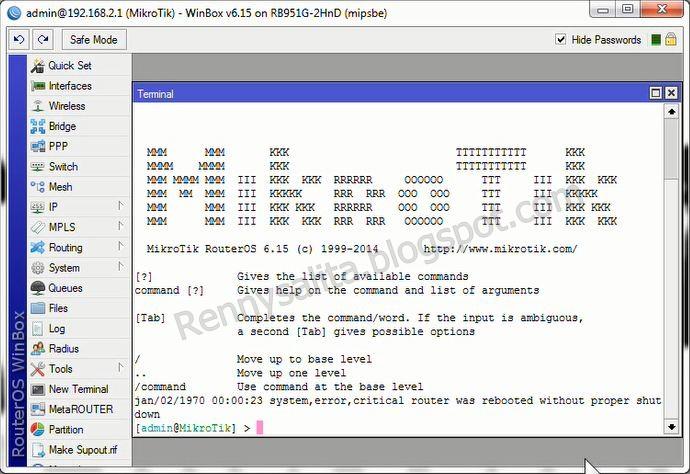Click the terminal command prompt cursor

point(260,427)
